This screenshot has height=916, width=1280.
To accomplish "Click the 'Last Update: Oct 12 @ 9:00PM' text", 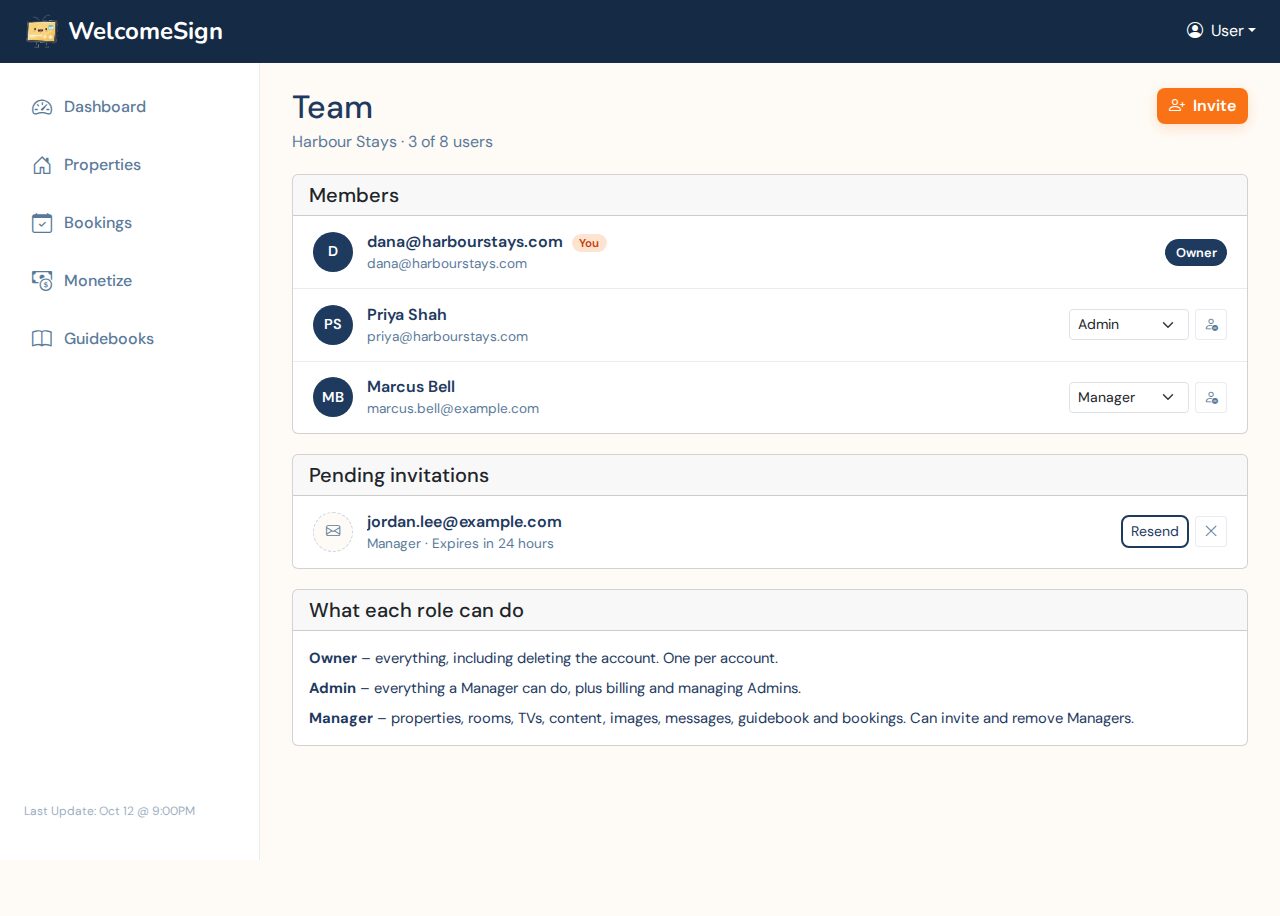I will 110,811.
